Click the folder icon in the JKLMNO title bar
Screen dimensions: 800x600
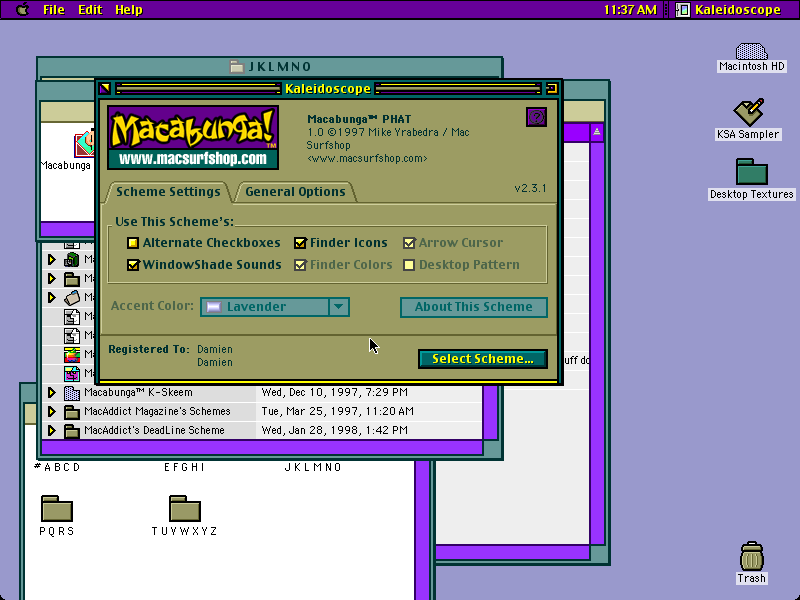point(236,67)
